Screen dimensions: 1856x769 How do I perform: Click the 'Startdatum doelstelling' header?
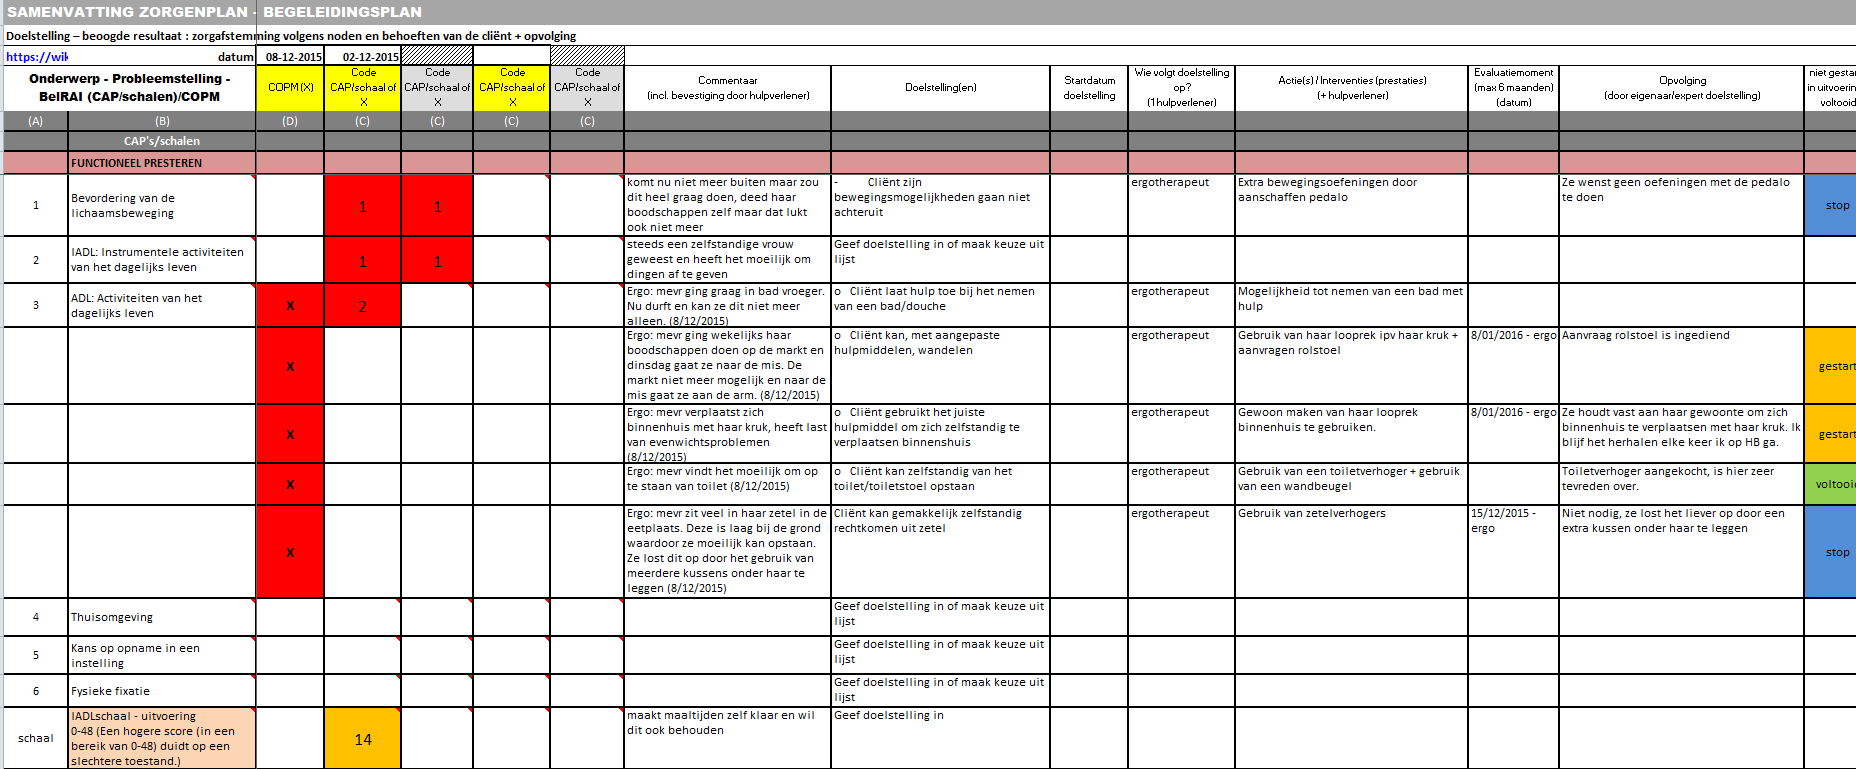tap(1089, 88)
